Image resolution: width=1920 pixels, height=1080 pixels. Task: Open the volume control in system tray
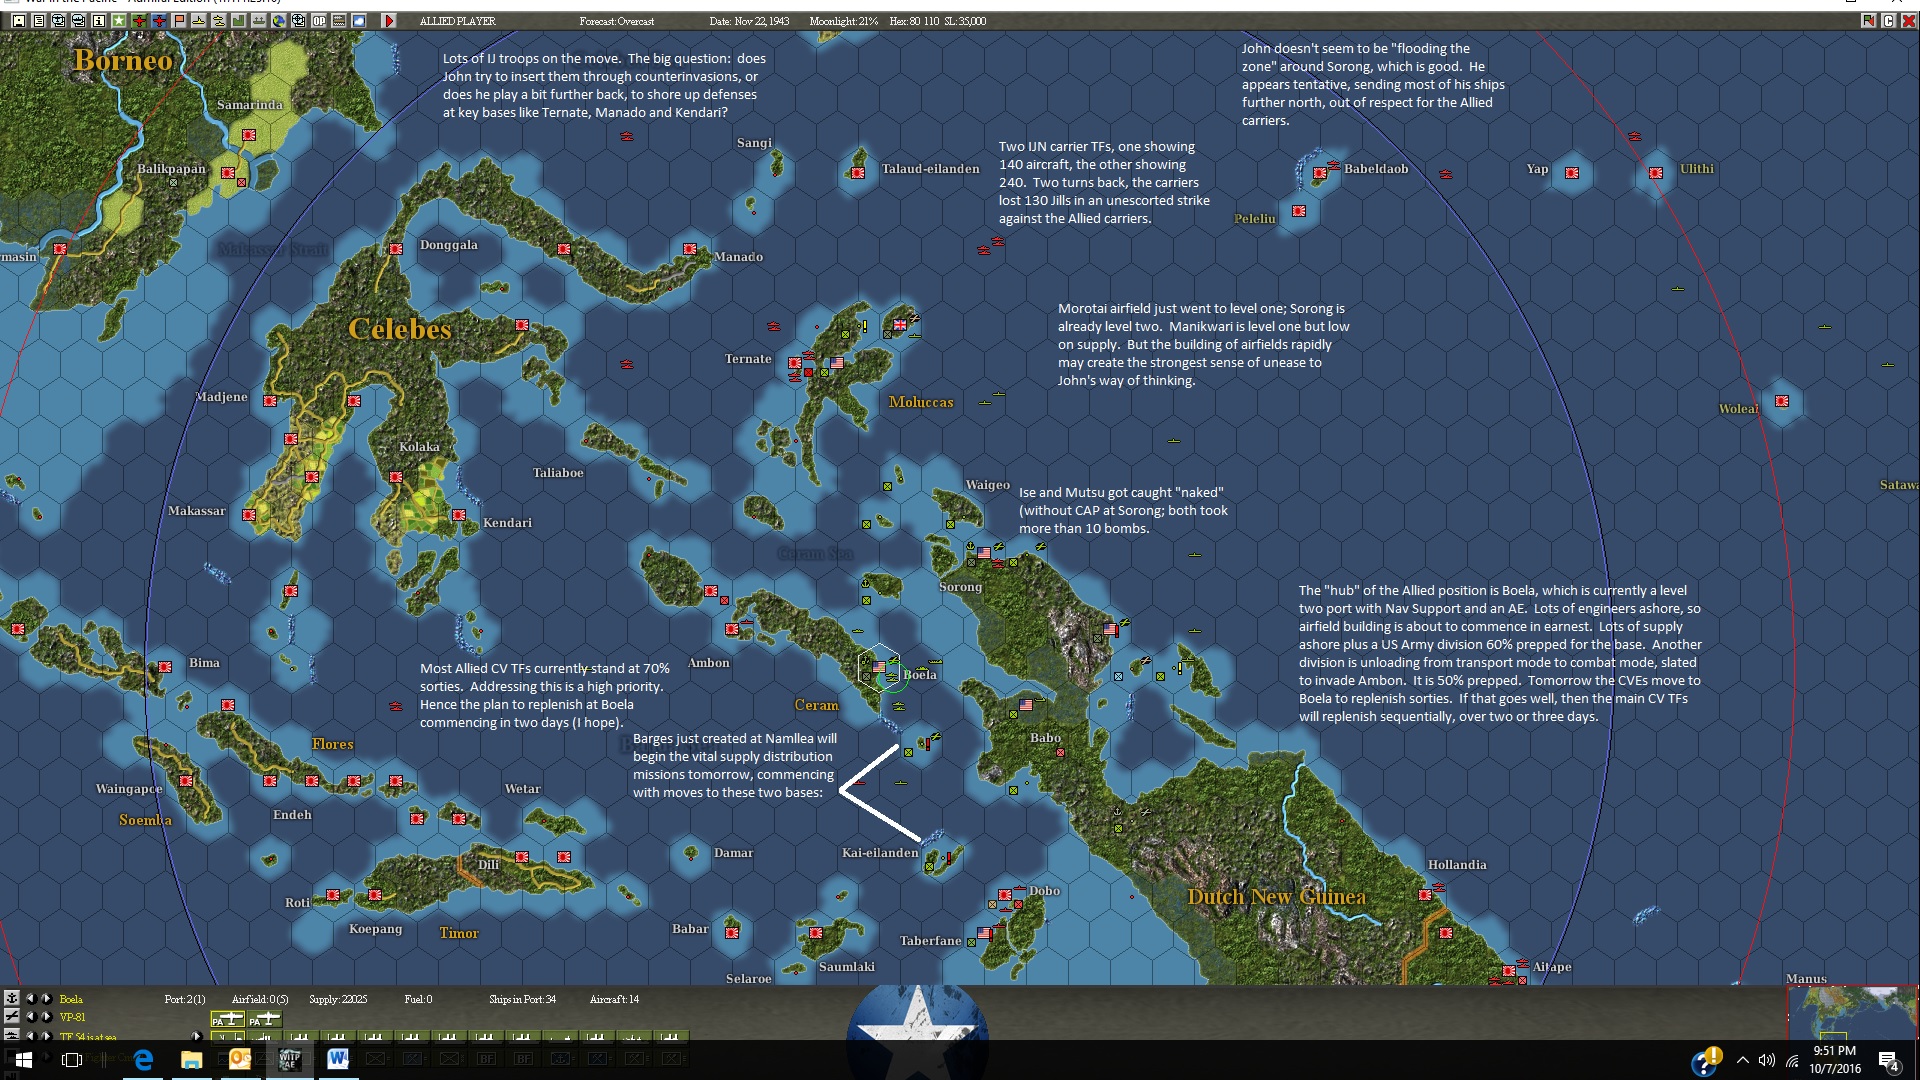1767,1060
